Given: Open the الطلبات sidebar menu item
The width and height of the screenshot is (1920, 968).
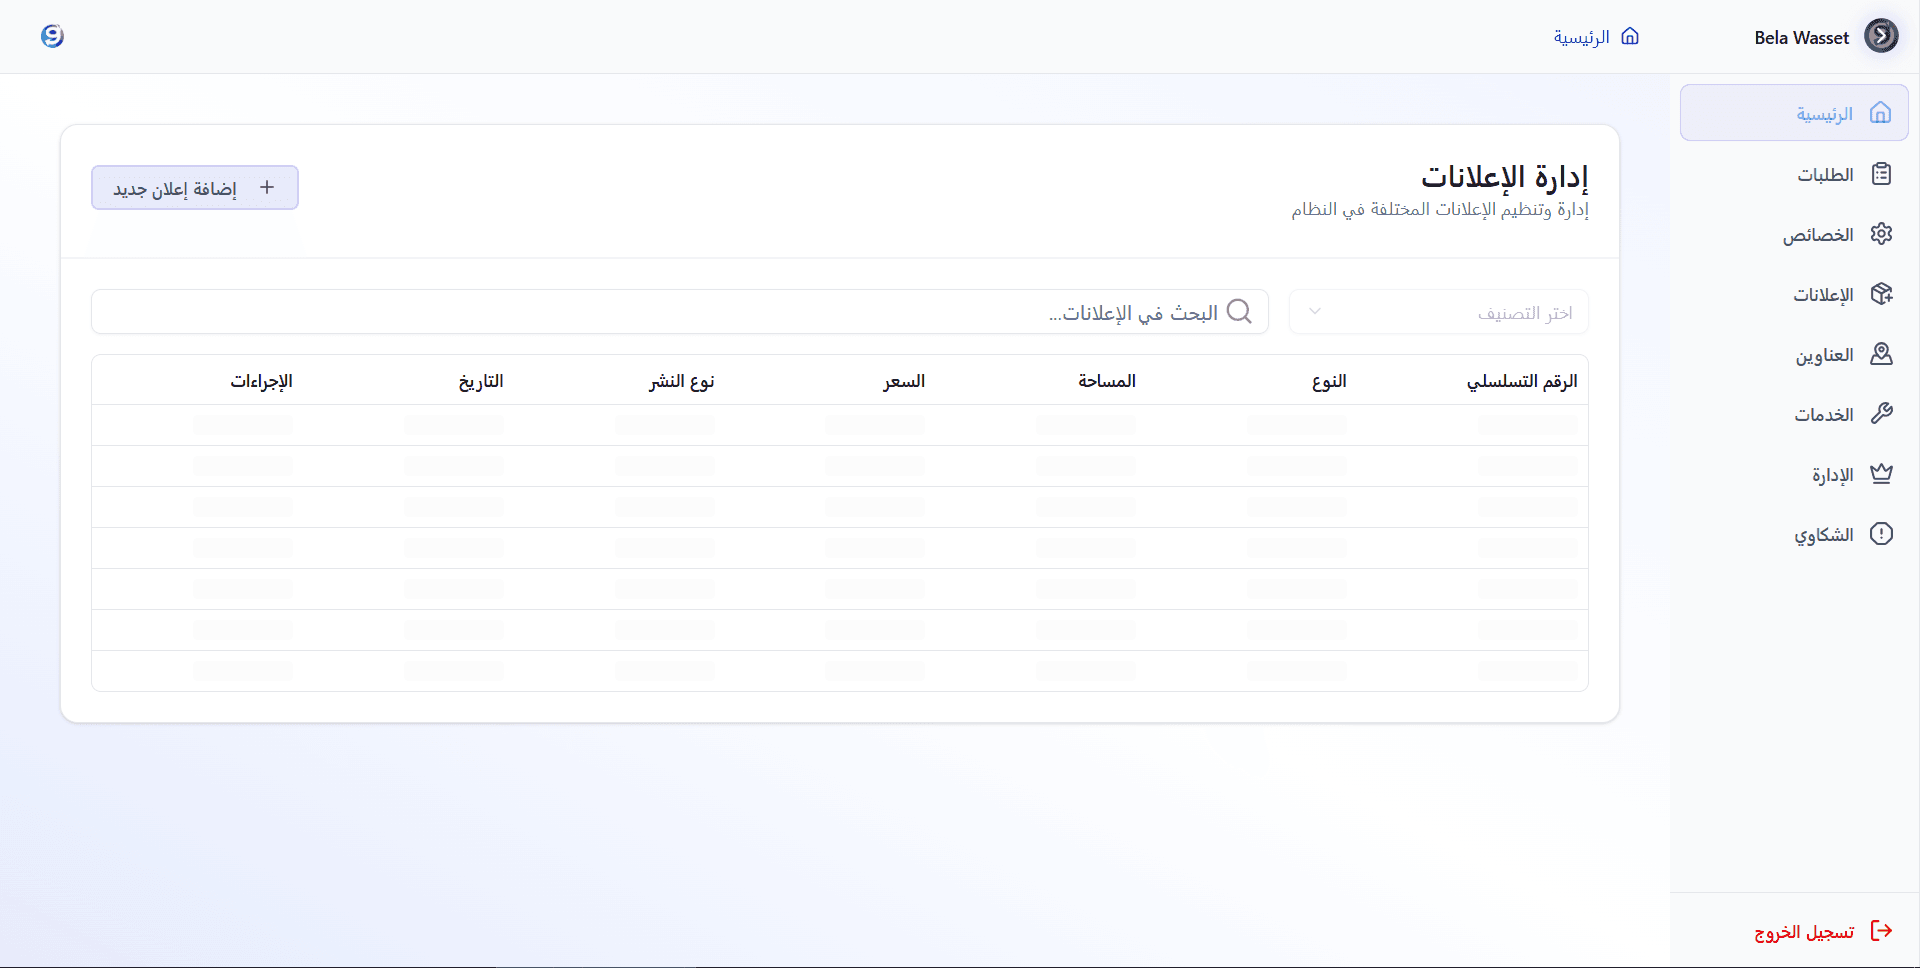Looking at the screenshot, I should pyautogui.click(x=1794, y=174).
